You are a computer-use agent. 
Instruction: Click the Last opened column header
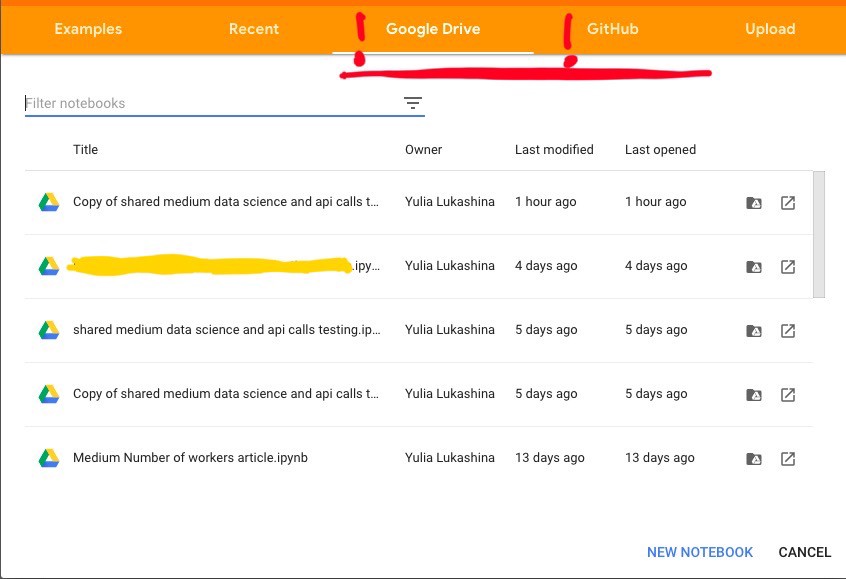tap(660, 149)
